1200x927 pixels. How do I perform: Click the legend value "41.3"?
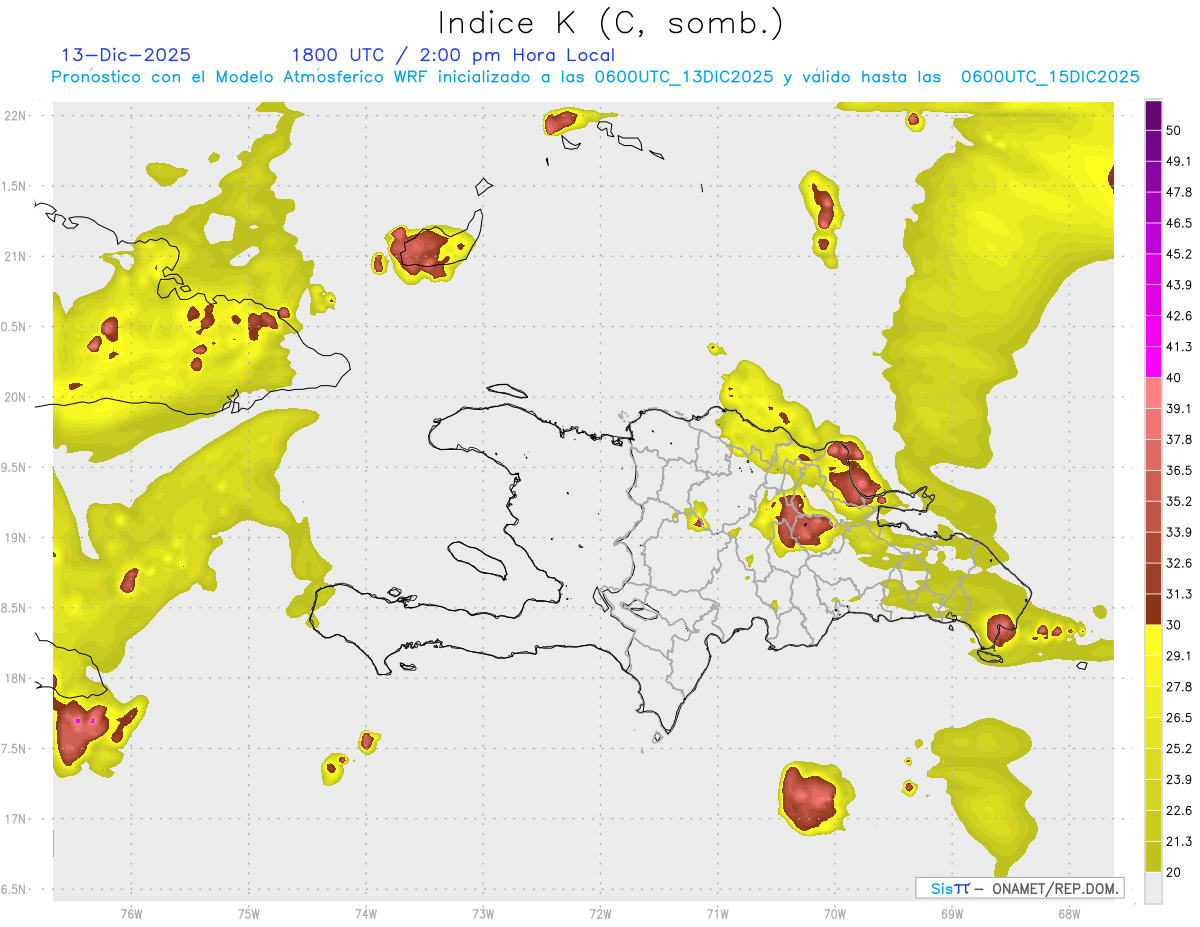click(x=1179, y=347)
